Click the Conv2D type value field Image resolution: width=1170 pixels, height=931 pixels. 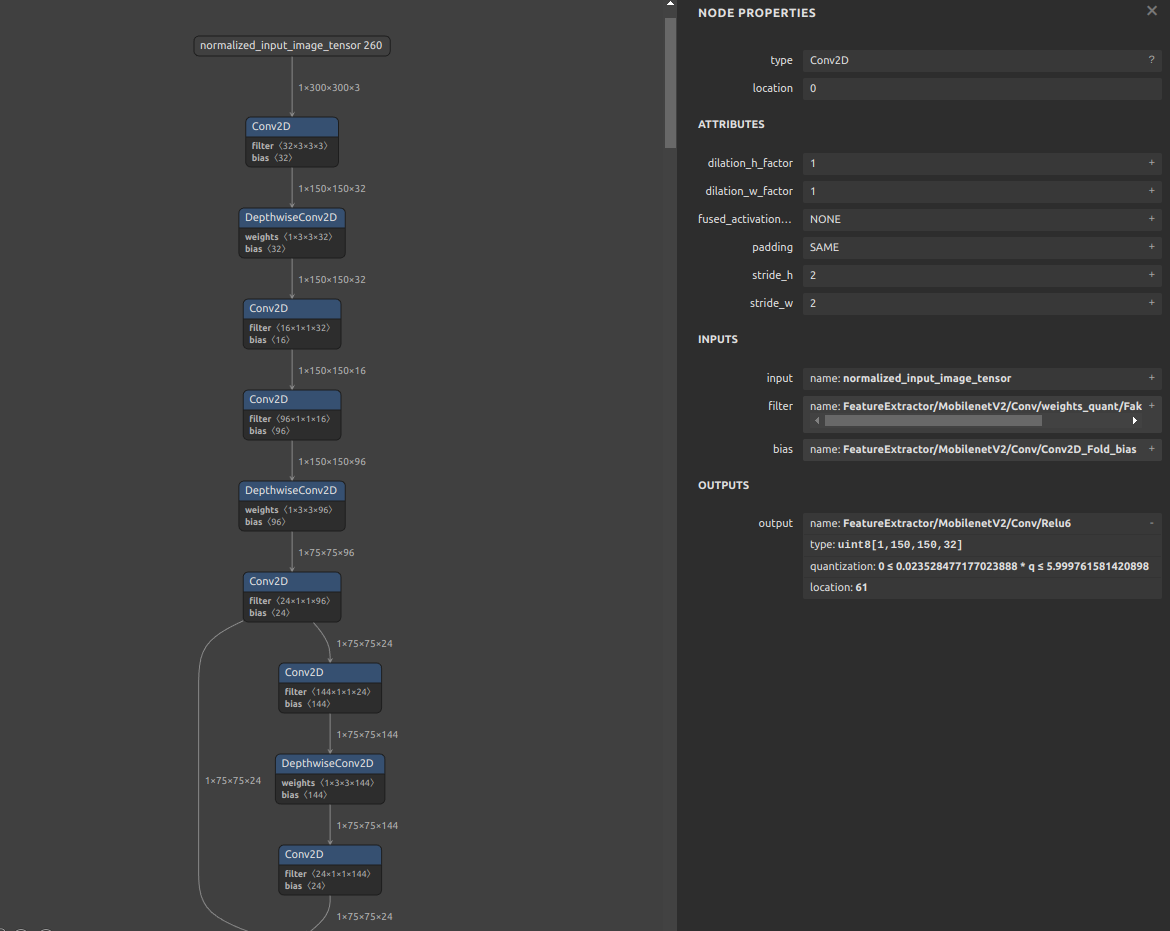(x=975, y=60)
